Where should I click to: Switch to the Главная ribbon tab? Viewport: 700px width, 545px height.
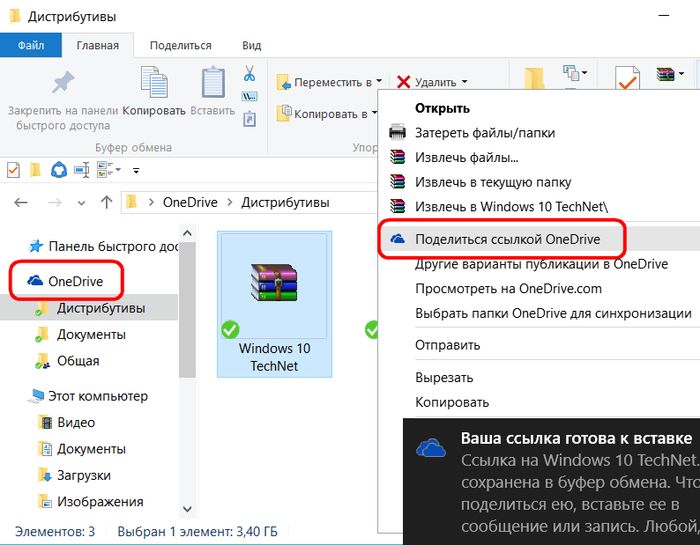tap(98, 46)
